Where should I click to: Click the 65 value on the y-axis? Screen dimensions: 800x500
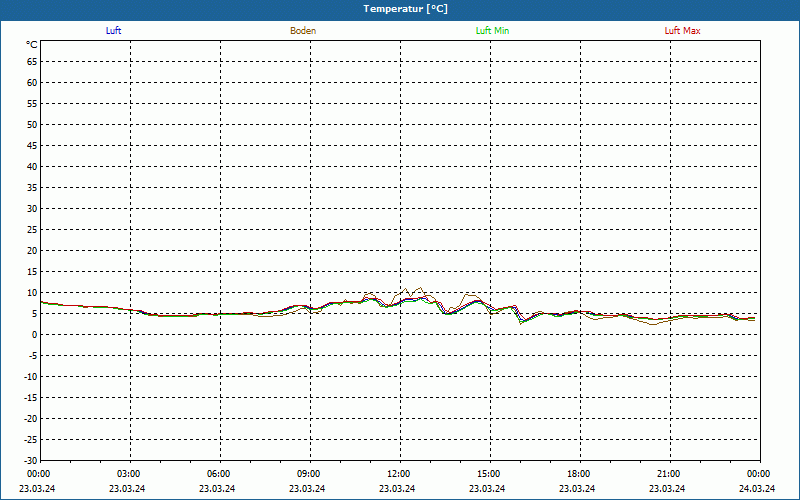click(32, 62)
